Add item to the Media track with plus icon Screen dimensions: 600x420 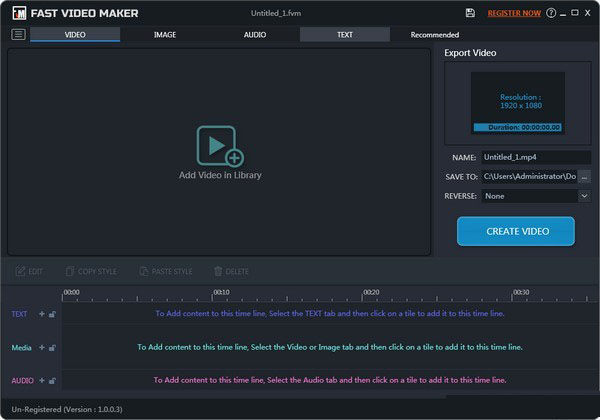pos(42,347)
